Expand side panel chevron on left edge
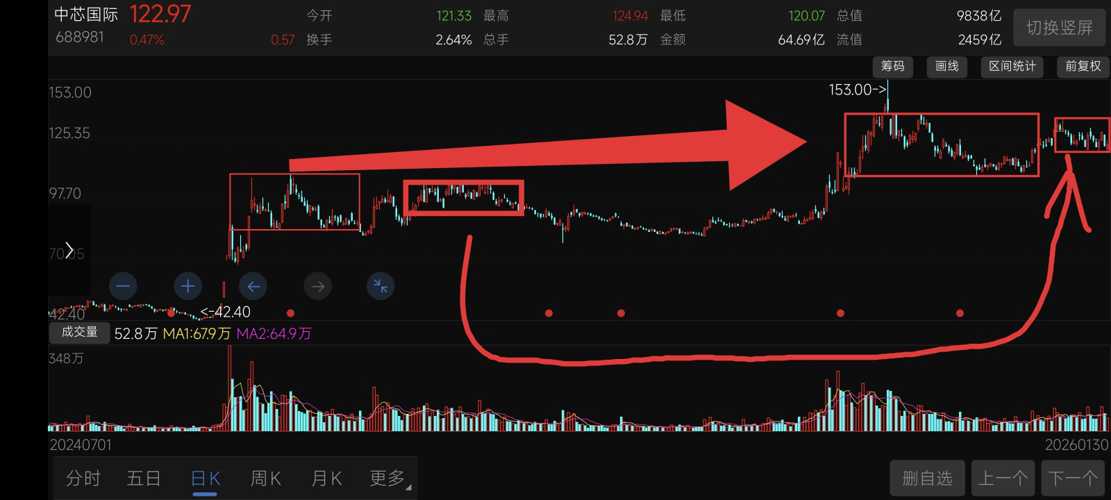The width and height of the screenshot is (1111, 500). click(69, 250)
